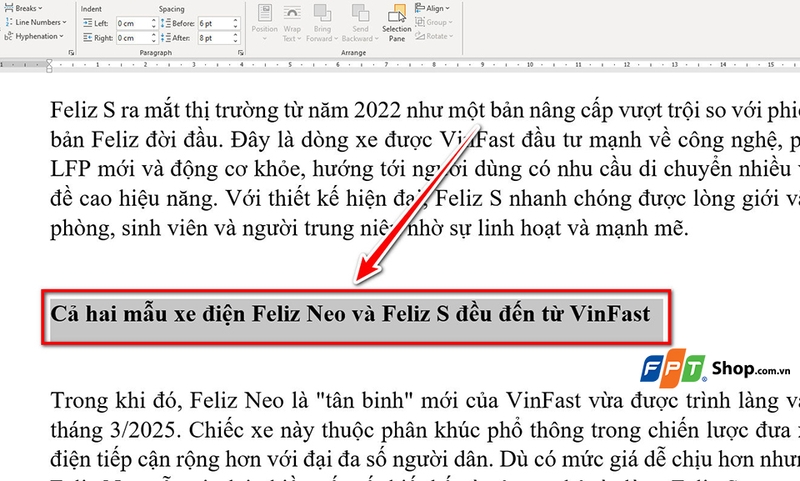The height and width of the screenshot is (481, 800).
Task: Open the Breaks dropdown
Action: click(x=23, y=8)
